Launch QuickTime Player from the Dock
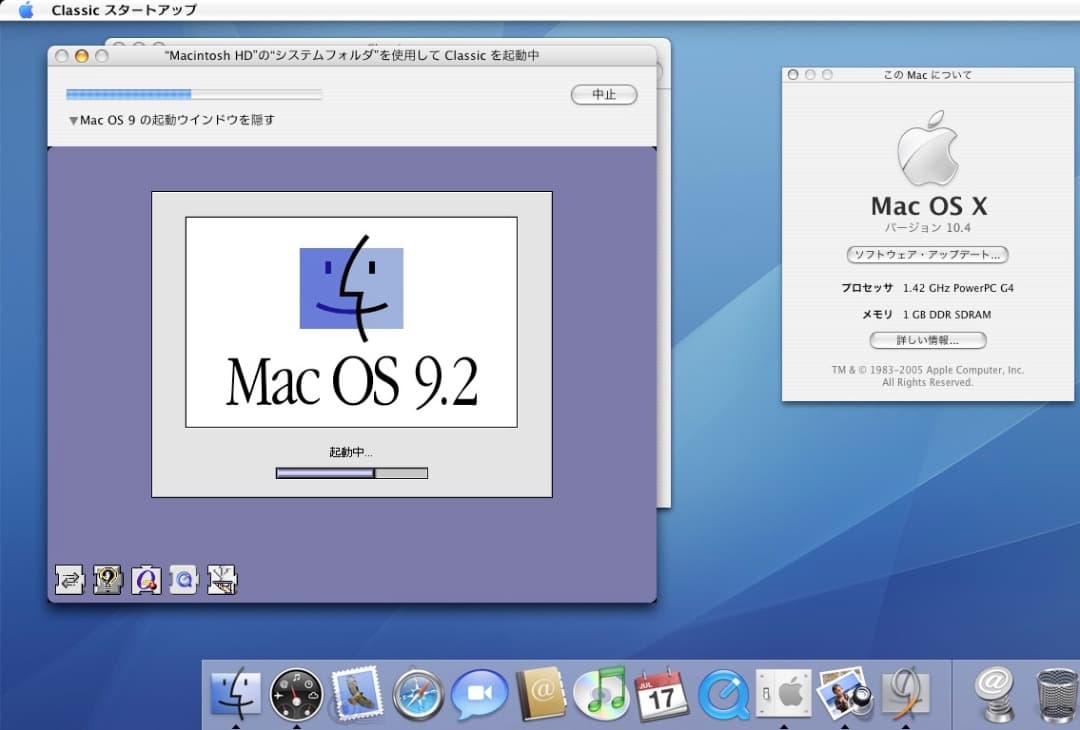The width and height of the screenshot is (1080, 730). [x=723, y=694]
